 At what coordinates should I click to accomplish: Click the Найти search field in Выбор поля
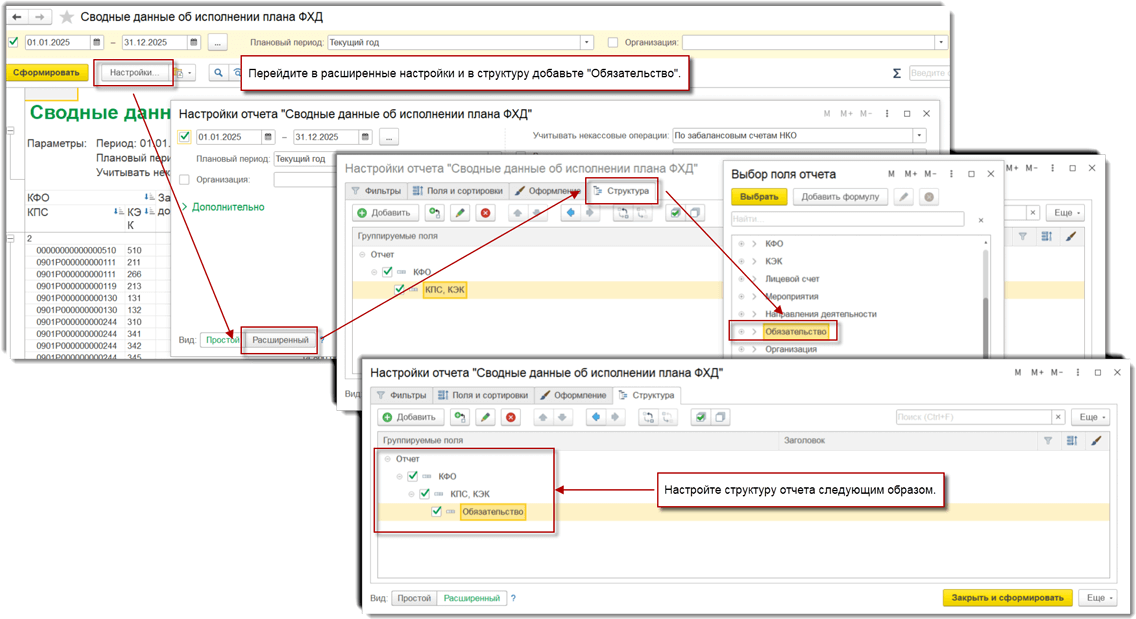(x=847, y=219)
